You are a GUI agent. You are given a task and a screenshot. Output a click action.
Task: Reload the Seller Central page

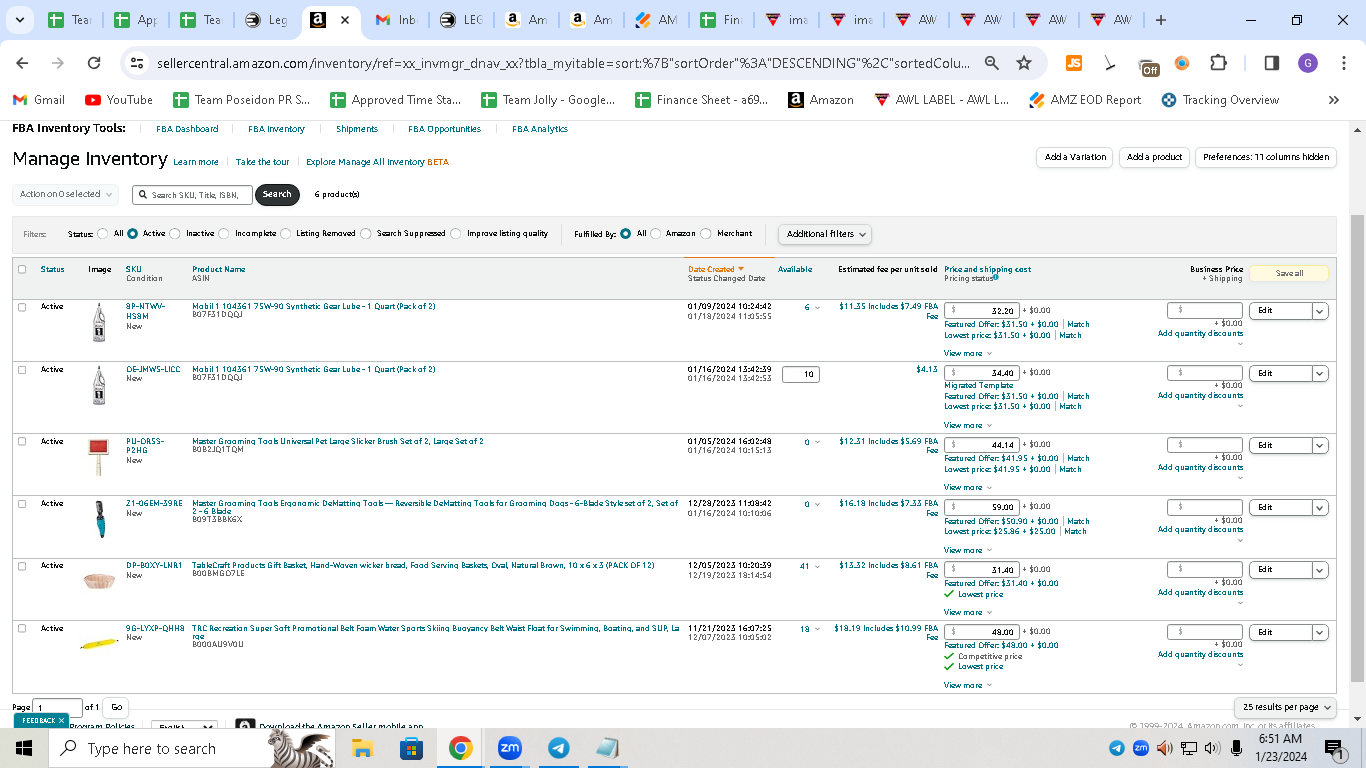coord(94,63)
